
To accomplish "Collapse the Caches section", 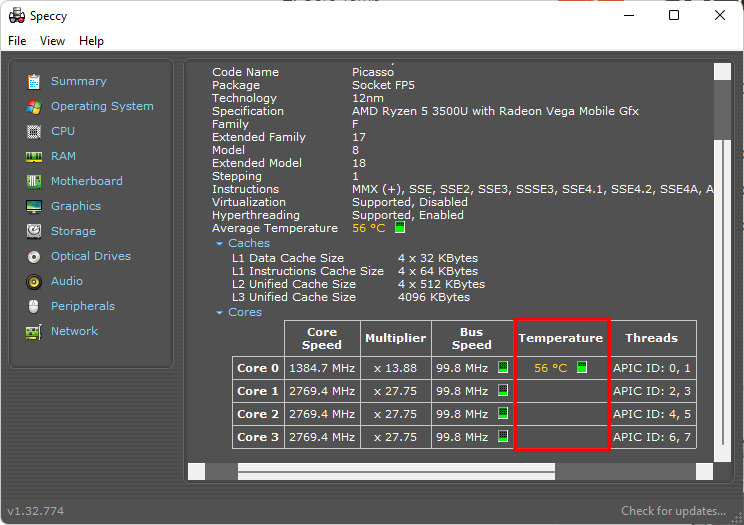I will (x=220, y=244).
